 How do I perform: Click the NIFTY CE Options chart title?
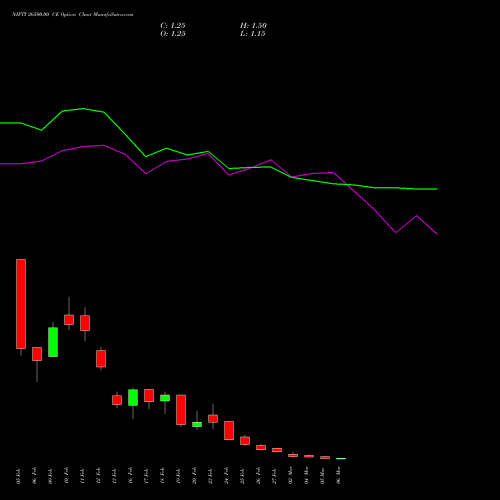[73, 15]
